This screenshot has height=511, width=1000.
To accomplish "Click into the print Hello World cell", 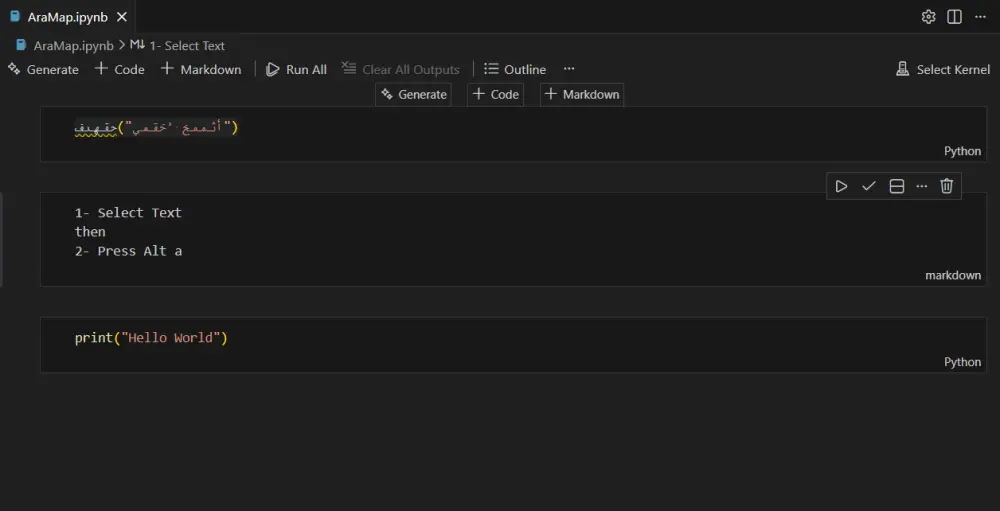I will pyautogui.click(x=400, y=338).
